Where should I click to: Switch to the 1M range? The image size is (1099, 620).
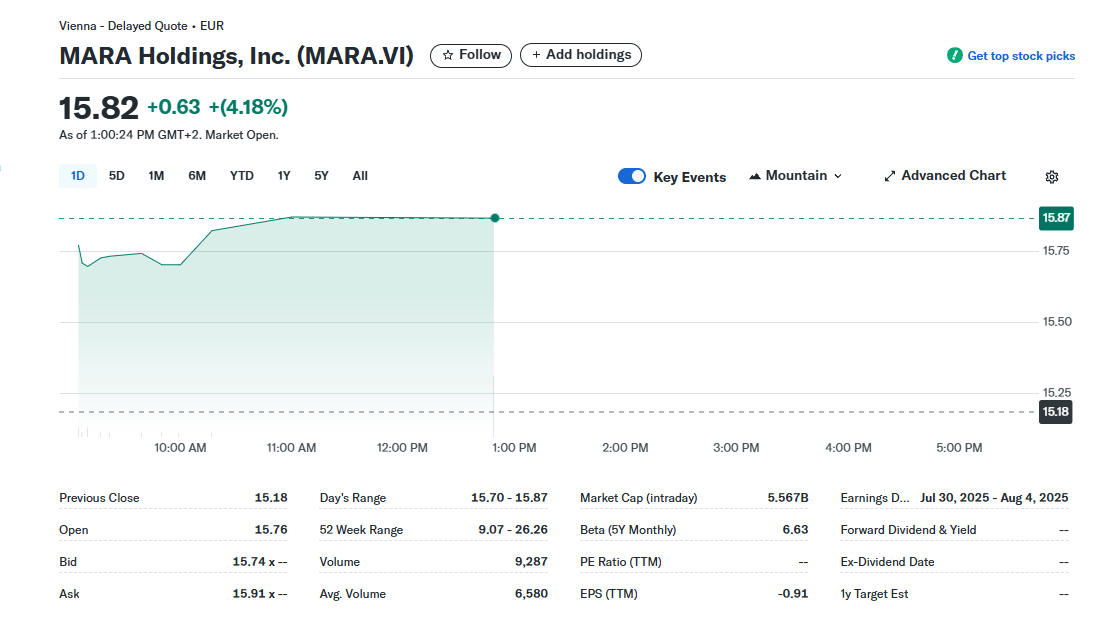click(x=156, y=176)
